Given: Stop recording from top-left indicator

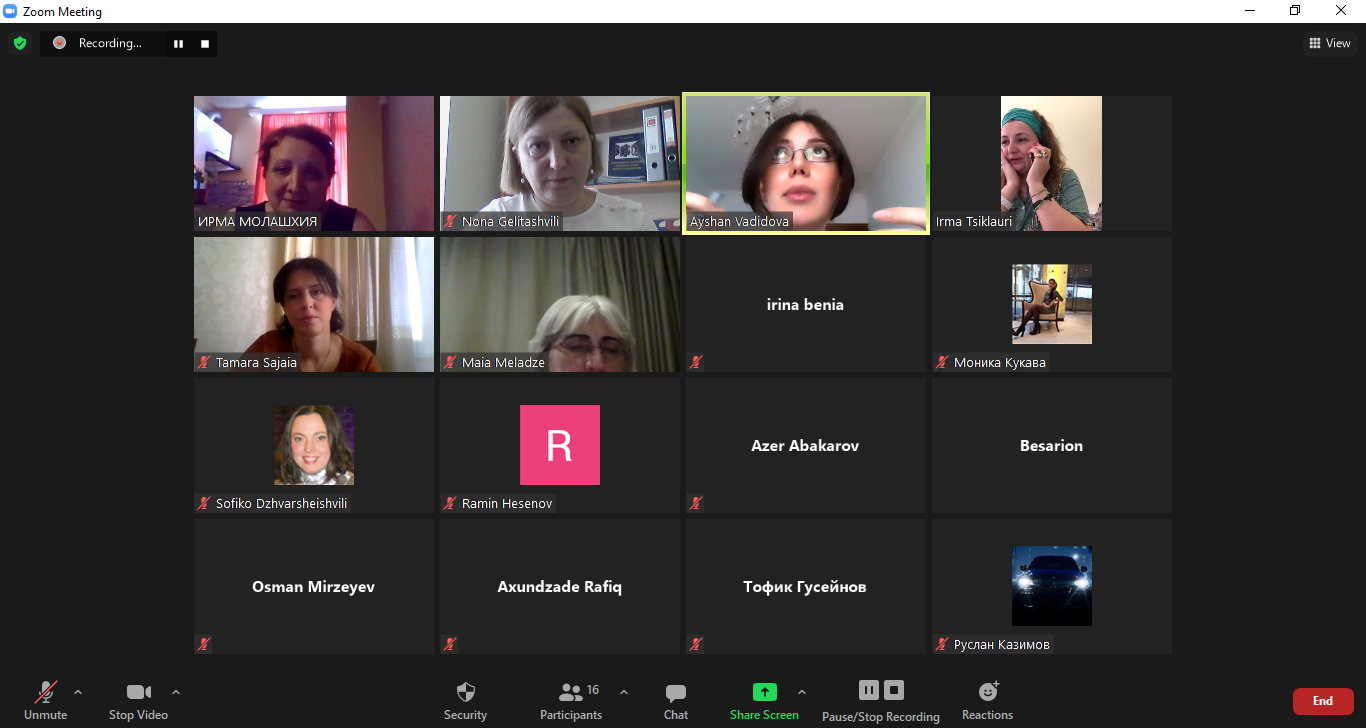Looking at the screenshot, I should (205, 43).
